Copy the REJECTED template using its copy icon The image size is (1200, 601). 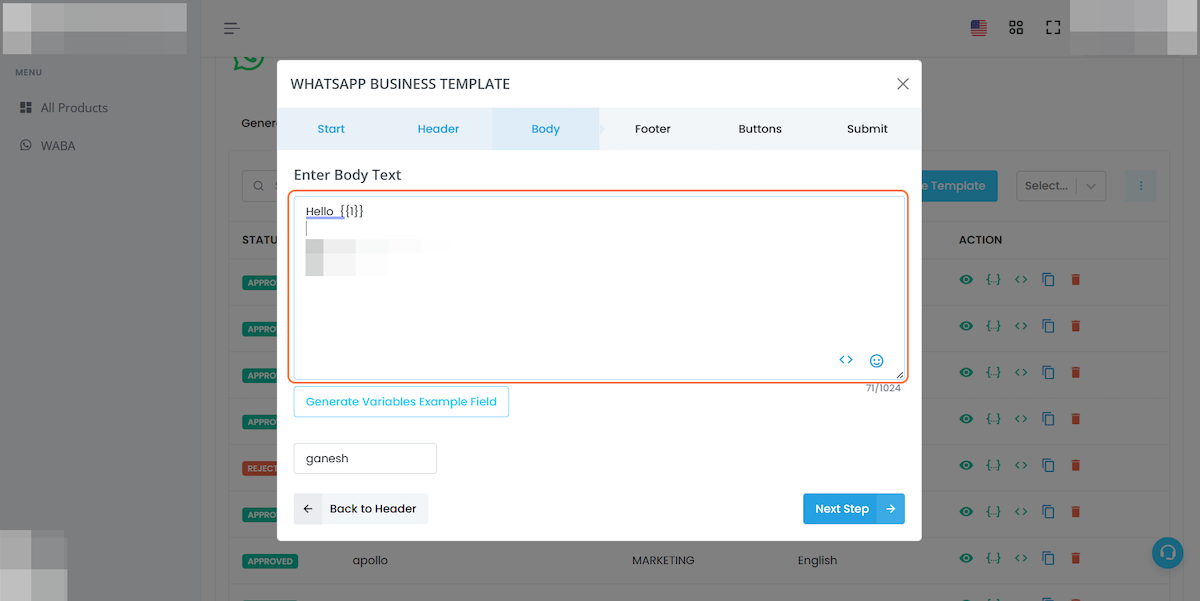tap(1048, 465)
